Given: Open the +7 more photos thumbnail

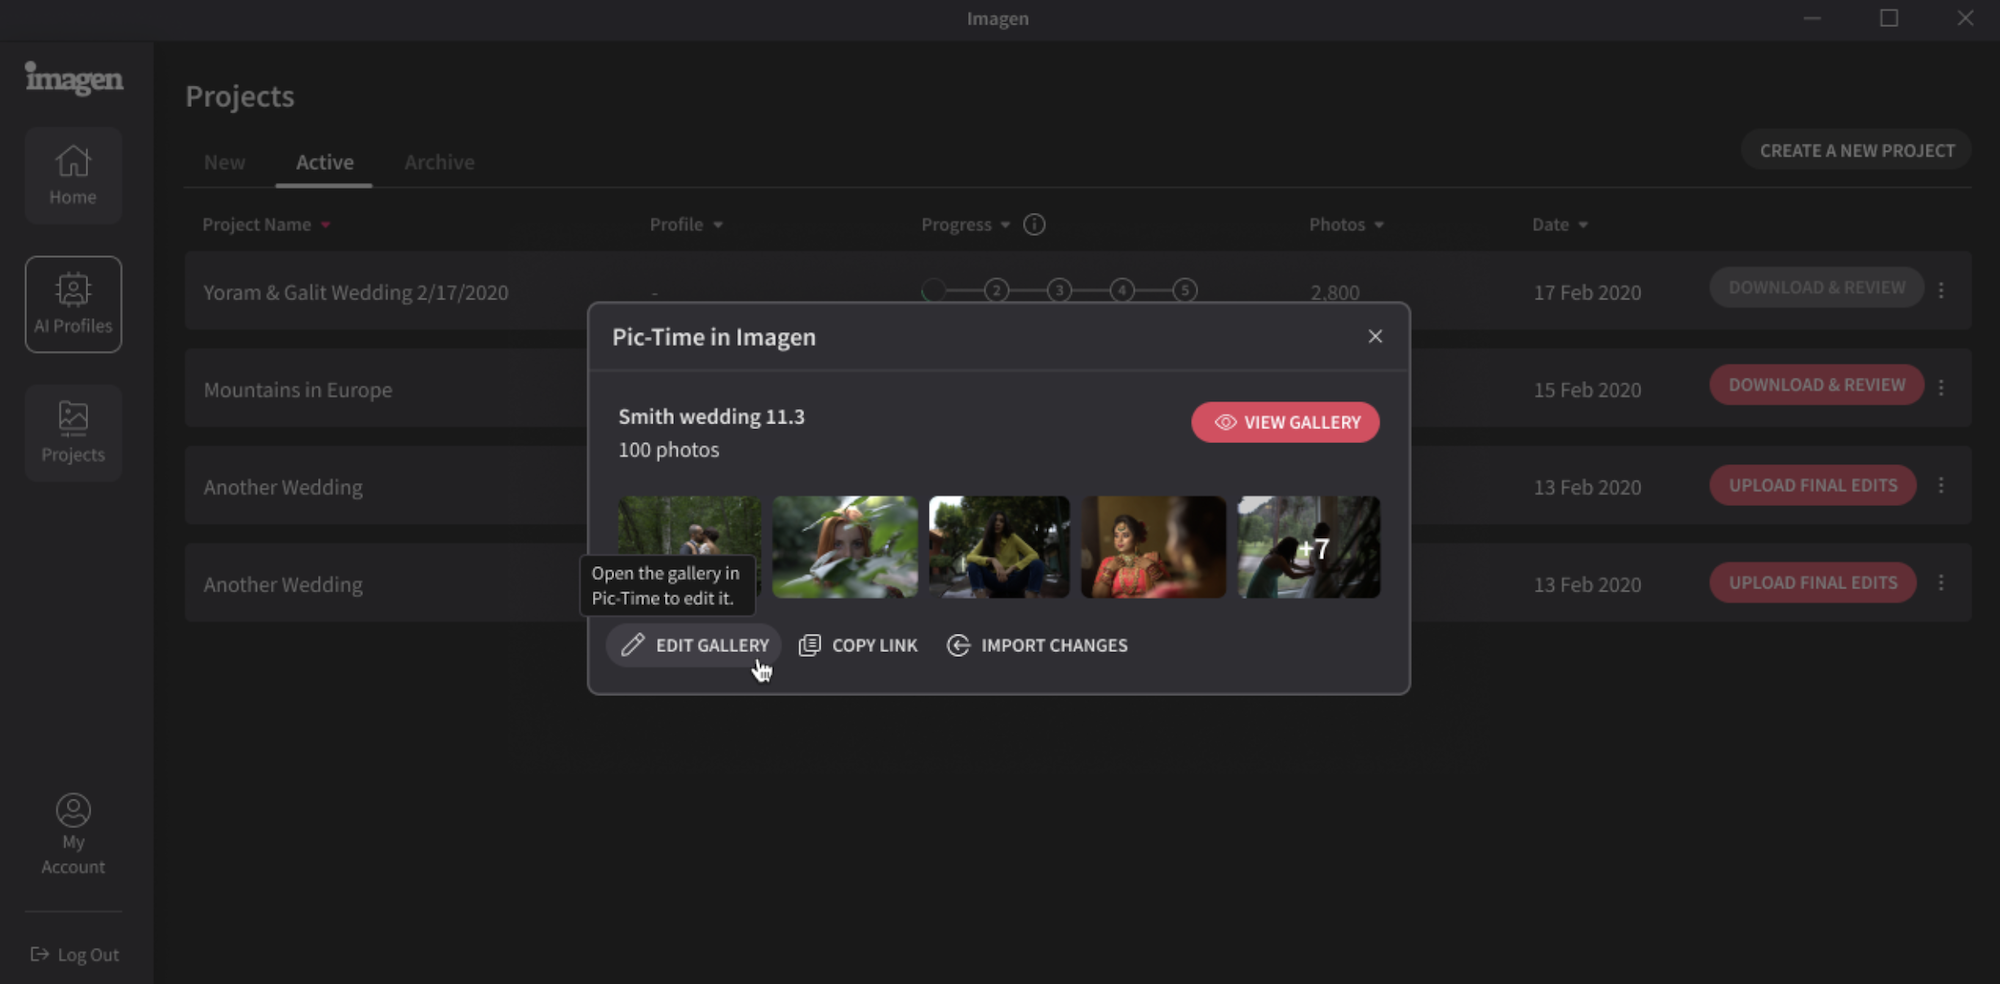Looking at the screenshot, I should coord(1309,547).
